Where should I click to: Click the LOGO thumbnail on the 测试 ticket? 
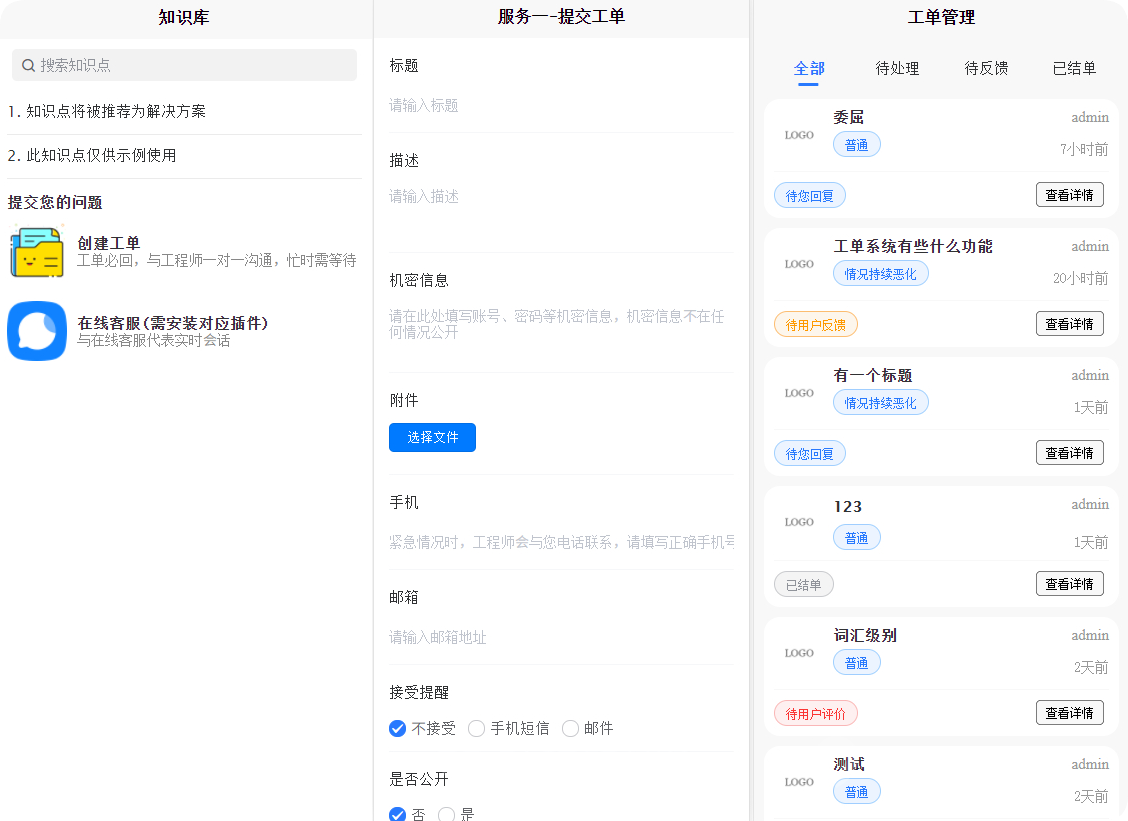799,781
